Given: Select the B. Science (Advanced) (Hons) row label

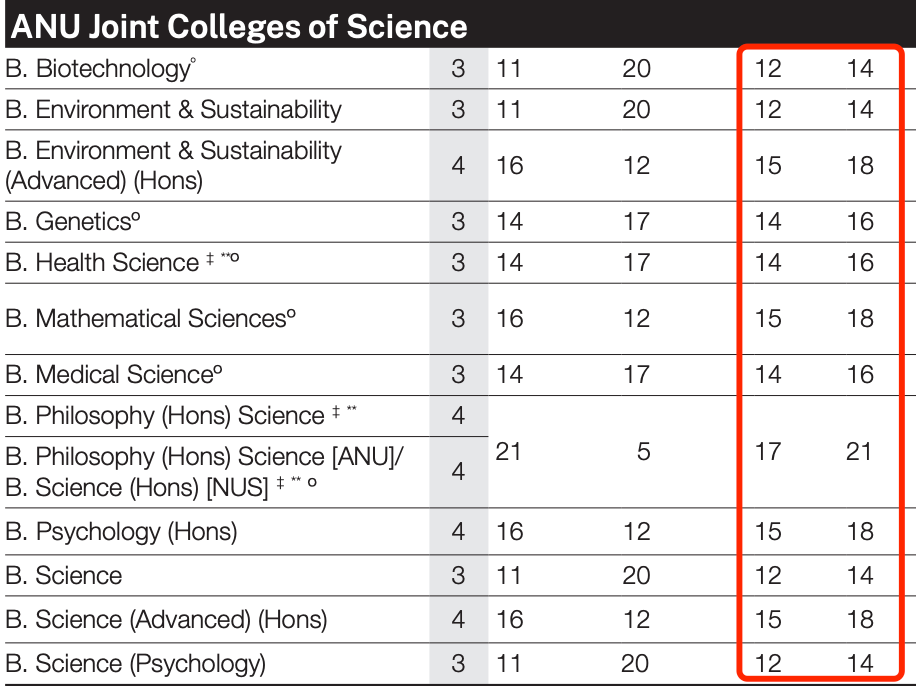Looking at the screenshot, I should [x=166, y=619].
